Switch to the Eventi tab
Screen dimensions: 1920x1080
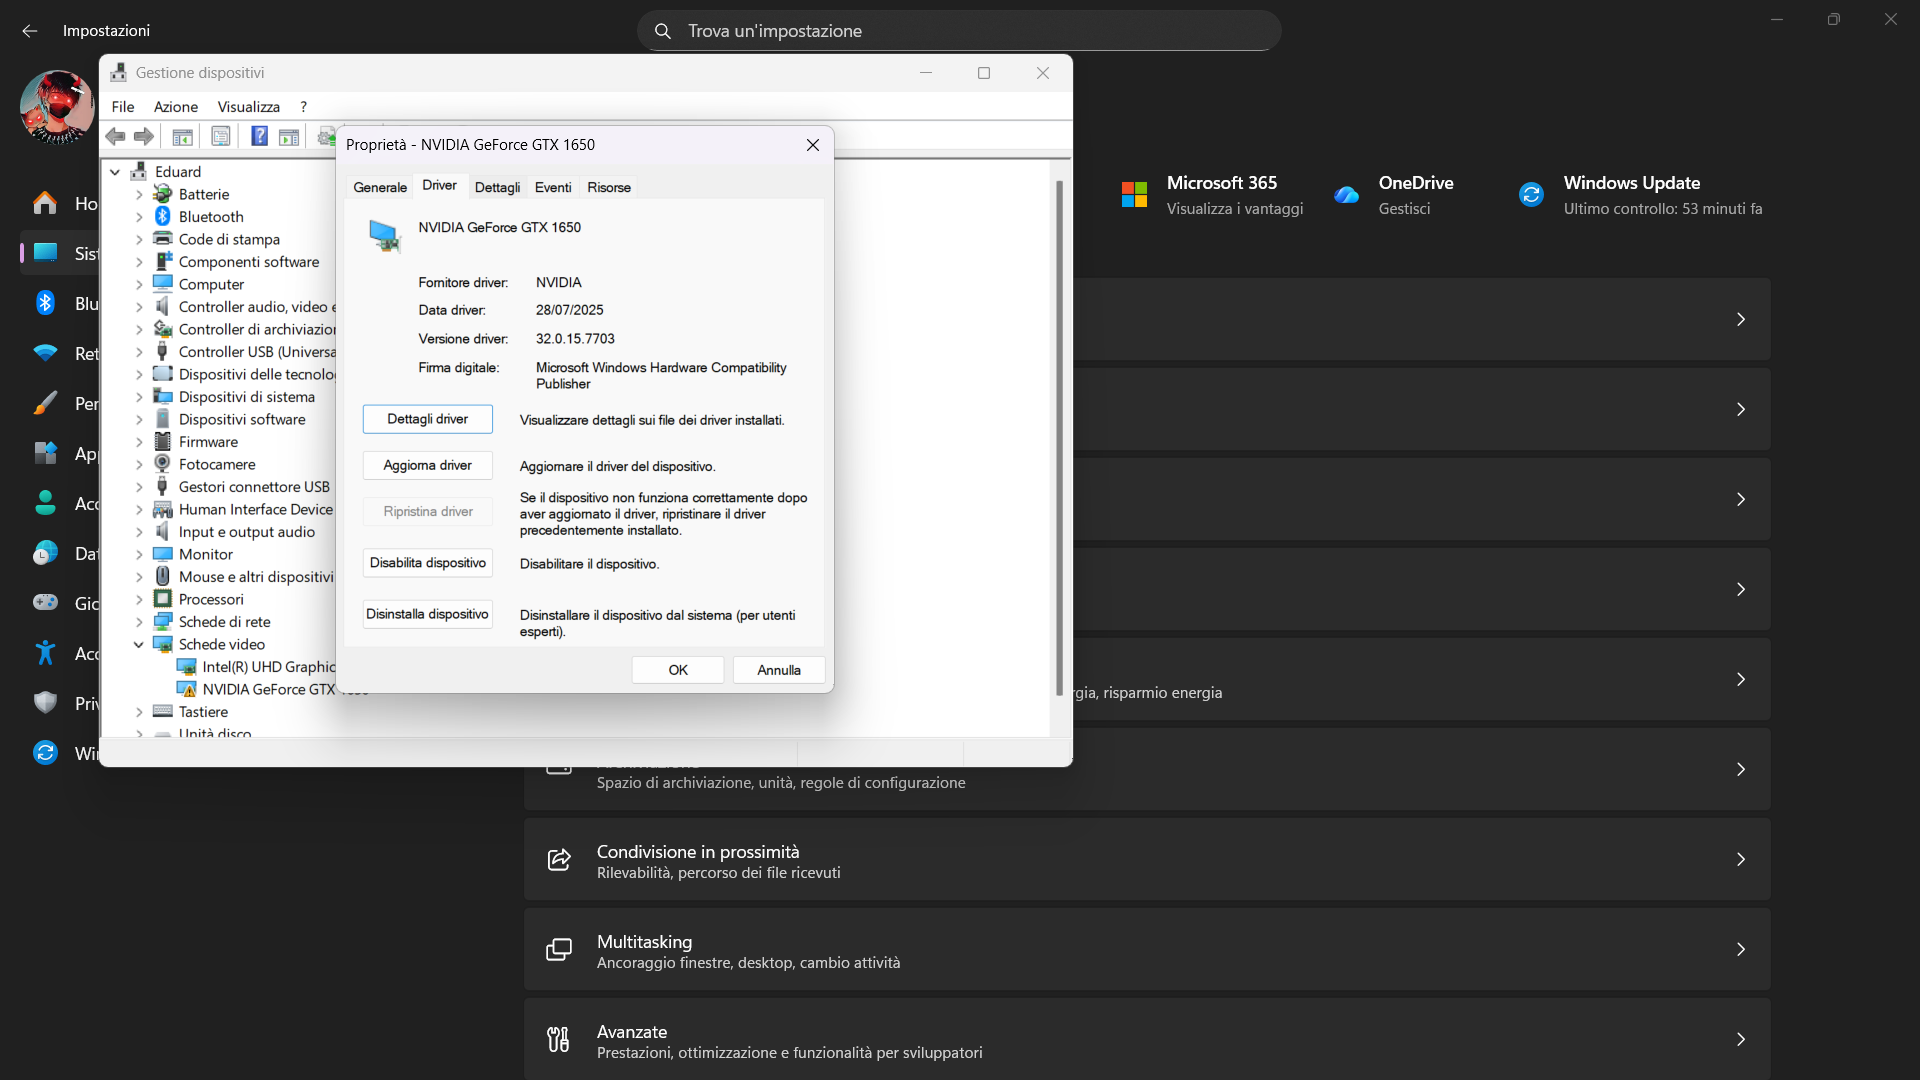point(553,187)
